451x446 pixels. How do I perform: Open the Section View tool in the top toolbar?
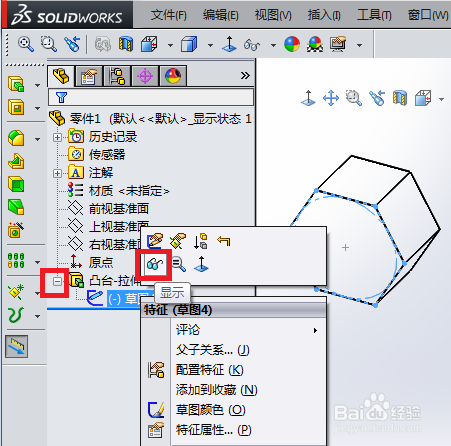pos(126,44)
